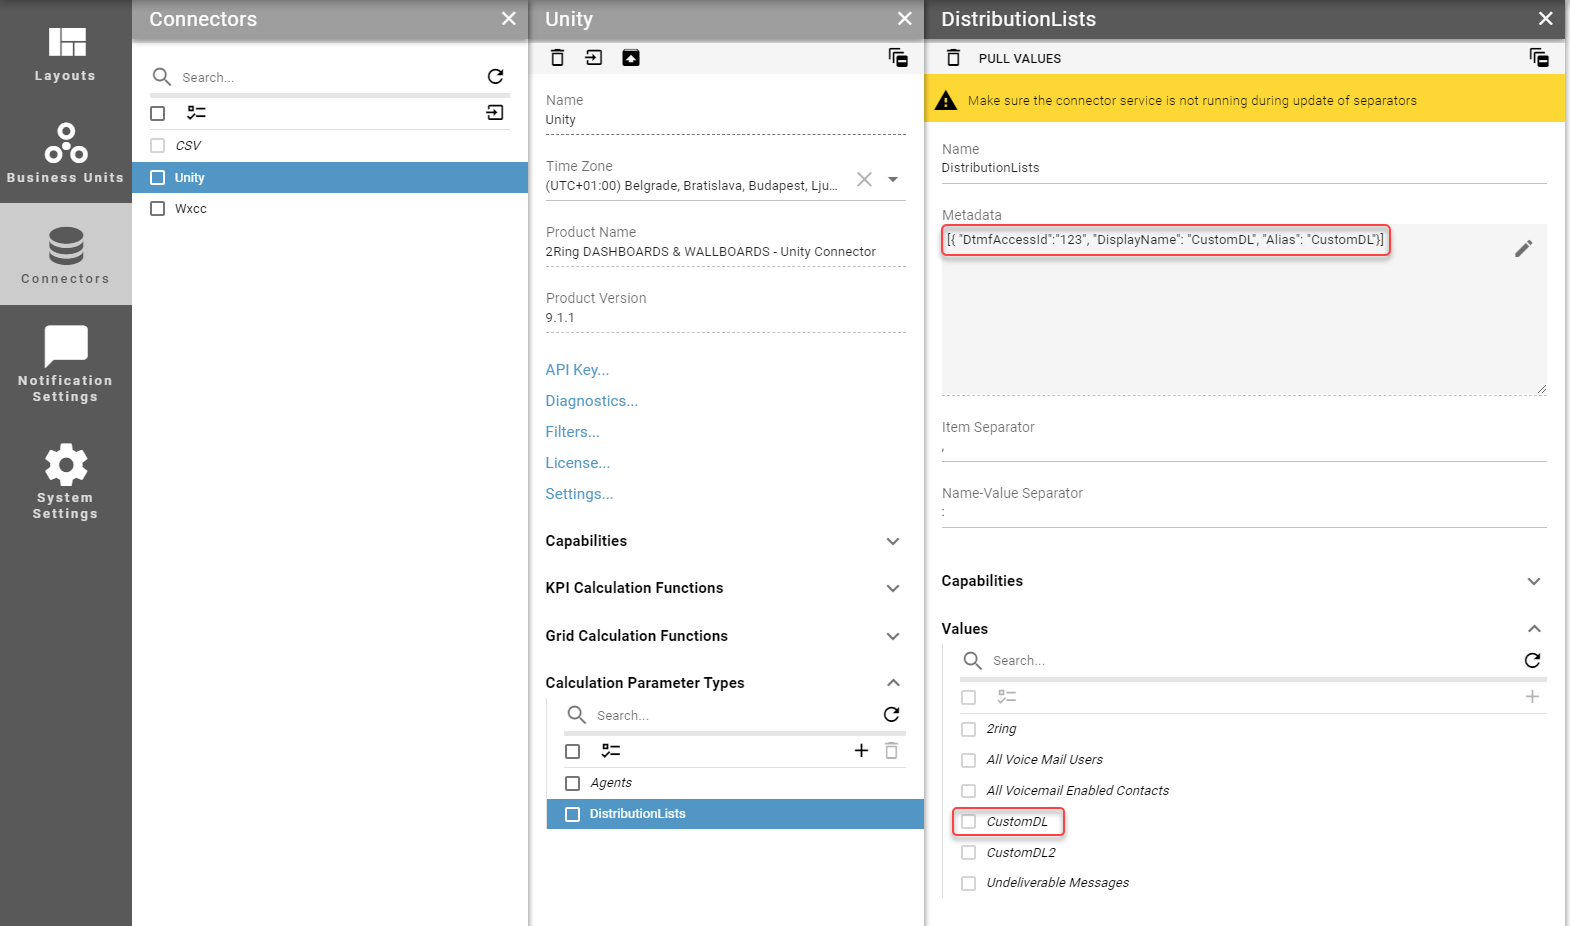The image size is (1570, 926).
Task: Check the 2ring value checkbox
Action: tap(968, 730)
